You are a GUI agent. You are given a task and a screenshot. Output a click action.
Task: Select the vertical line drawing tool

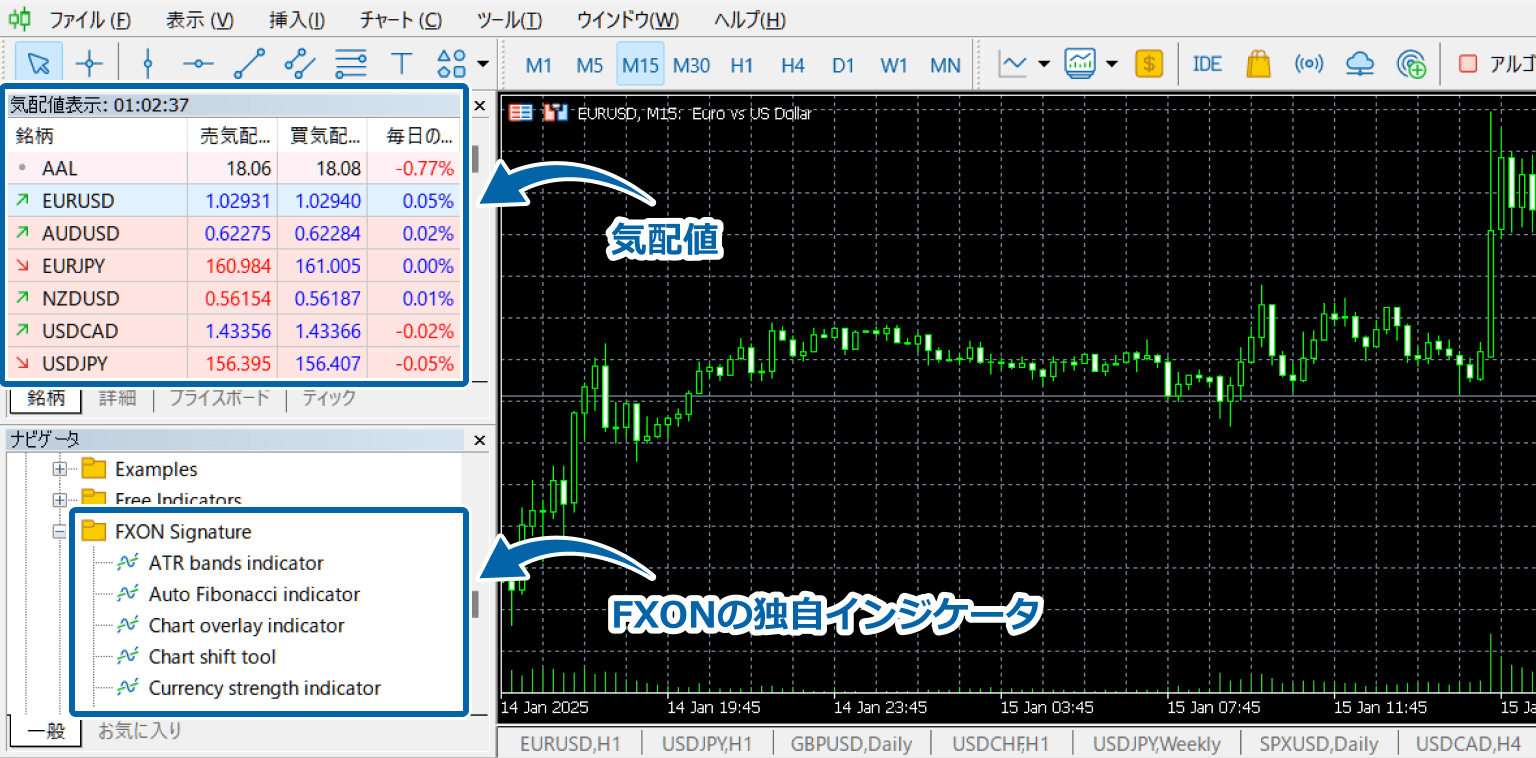[x=148, y=64]
